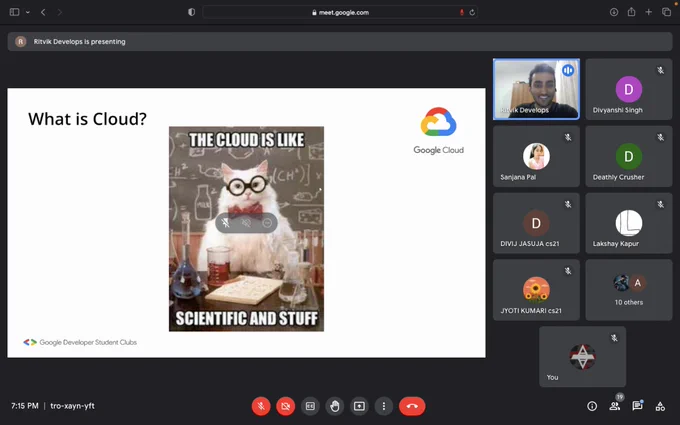Viewport: 680px width, 425px height.
Task: Open a new tab
Action: tap(648, 12)
